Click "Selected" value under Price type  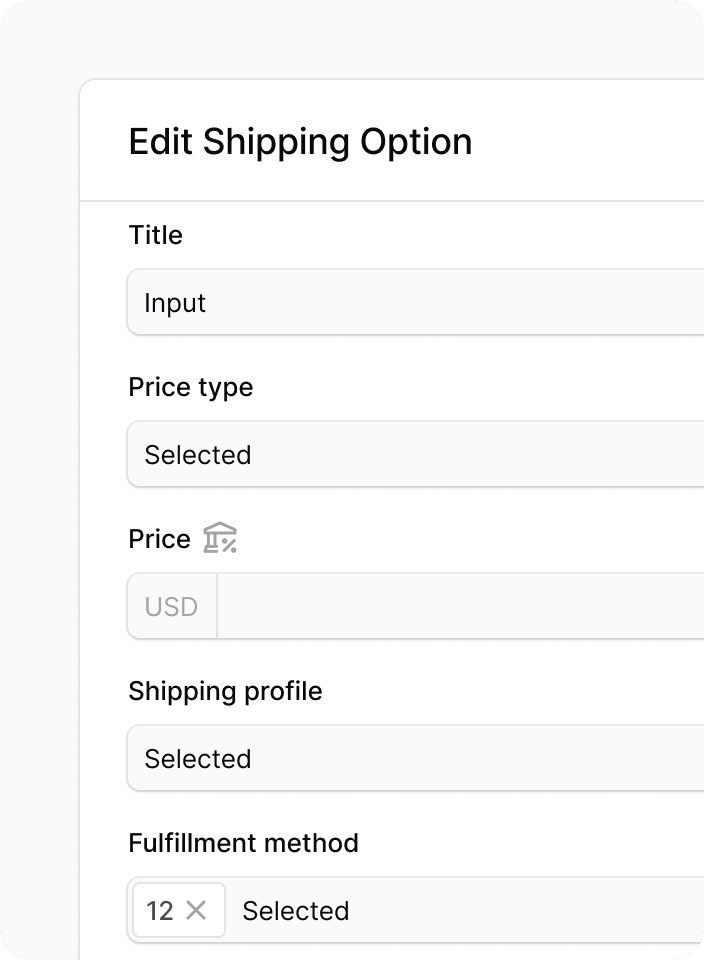pos(198,455)
